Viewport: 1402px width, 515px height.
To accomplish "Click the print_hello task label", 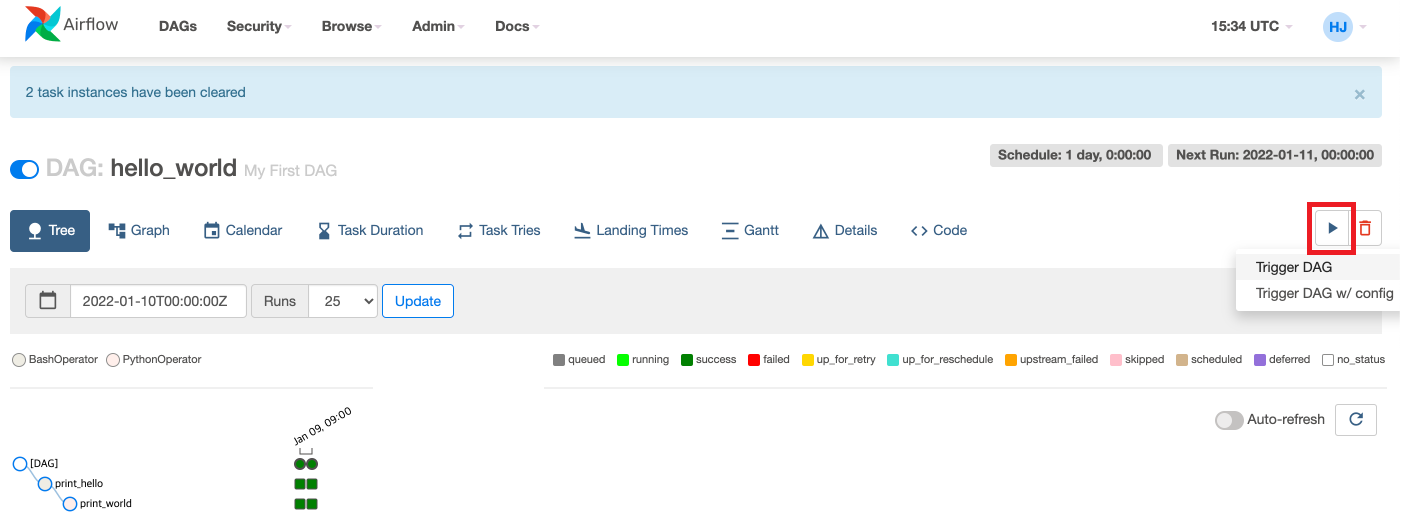I will (79, 484).
